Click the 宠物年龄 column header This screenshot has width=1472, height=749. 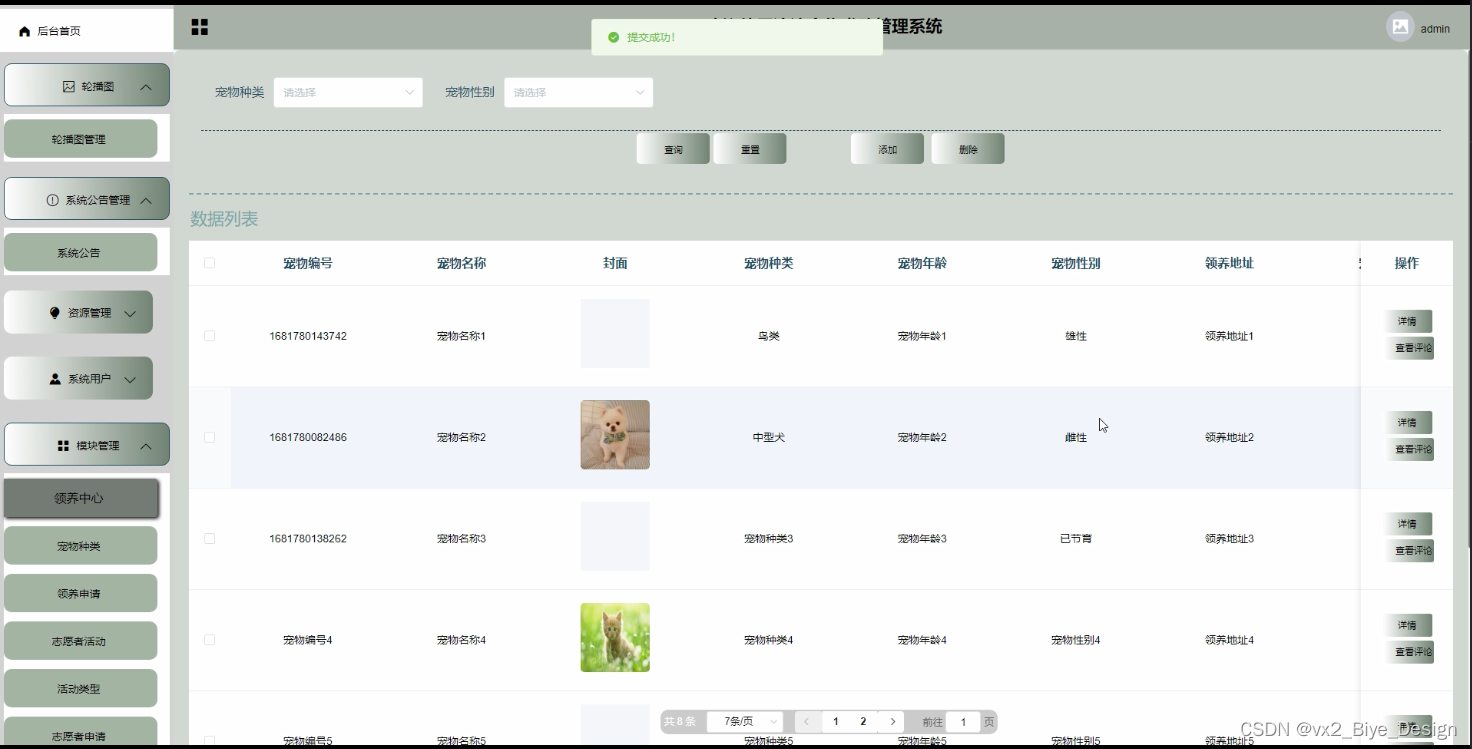point(922,263)
